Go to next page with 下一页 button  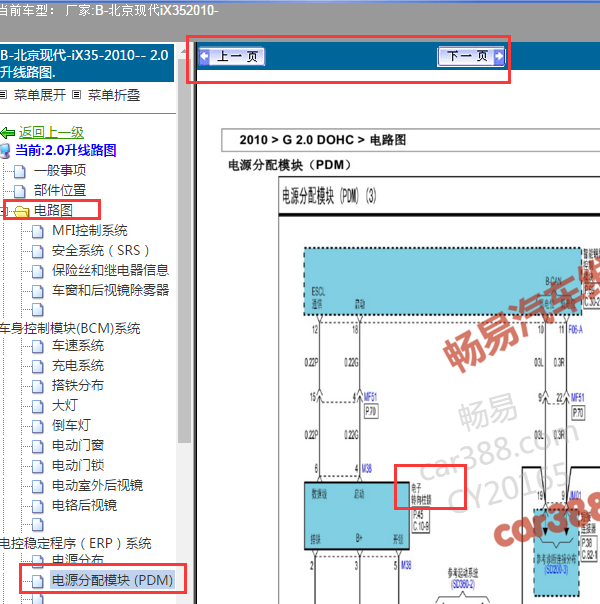[x=471, y=57]
